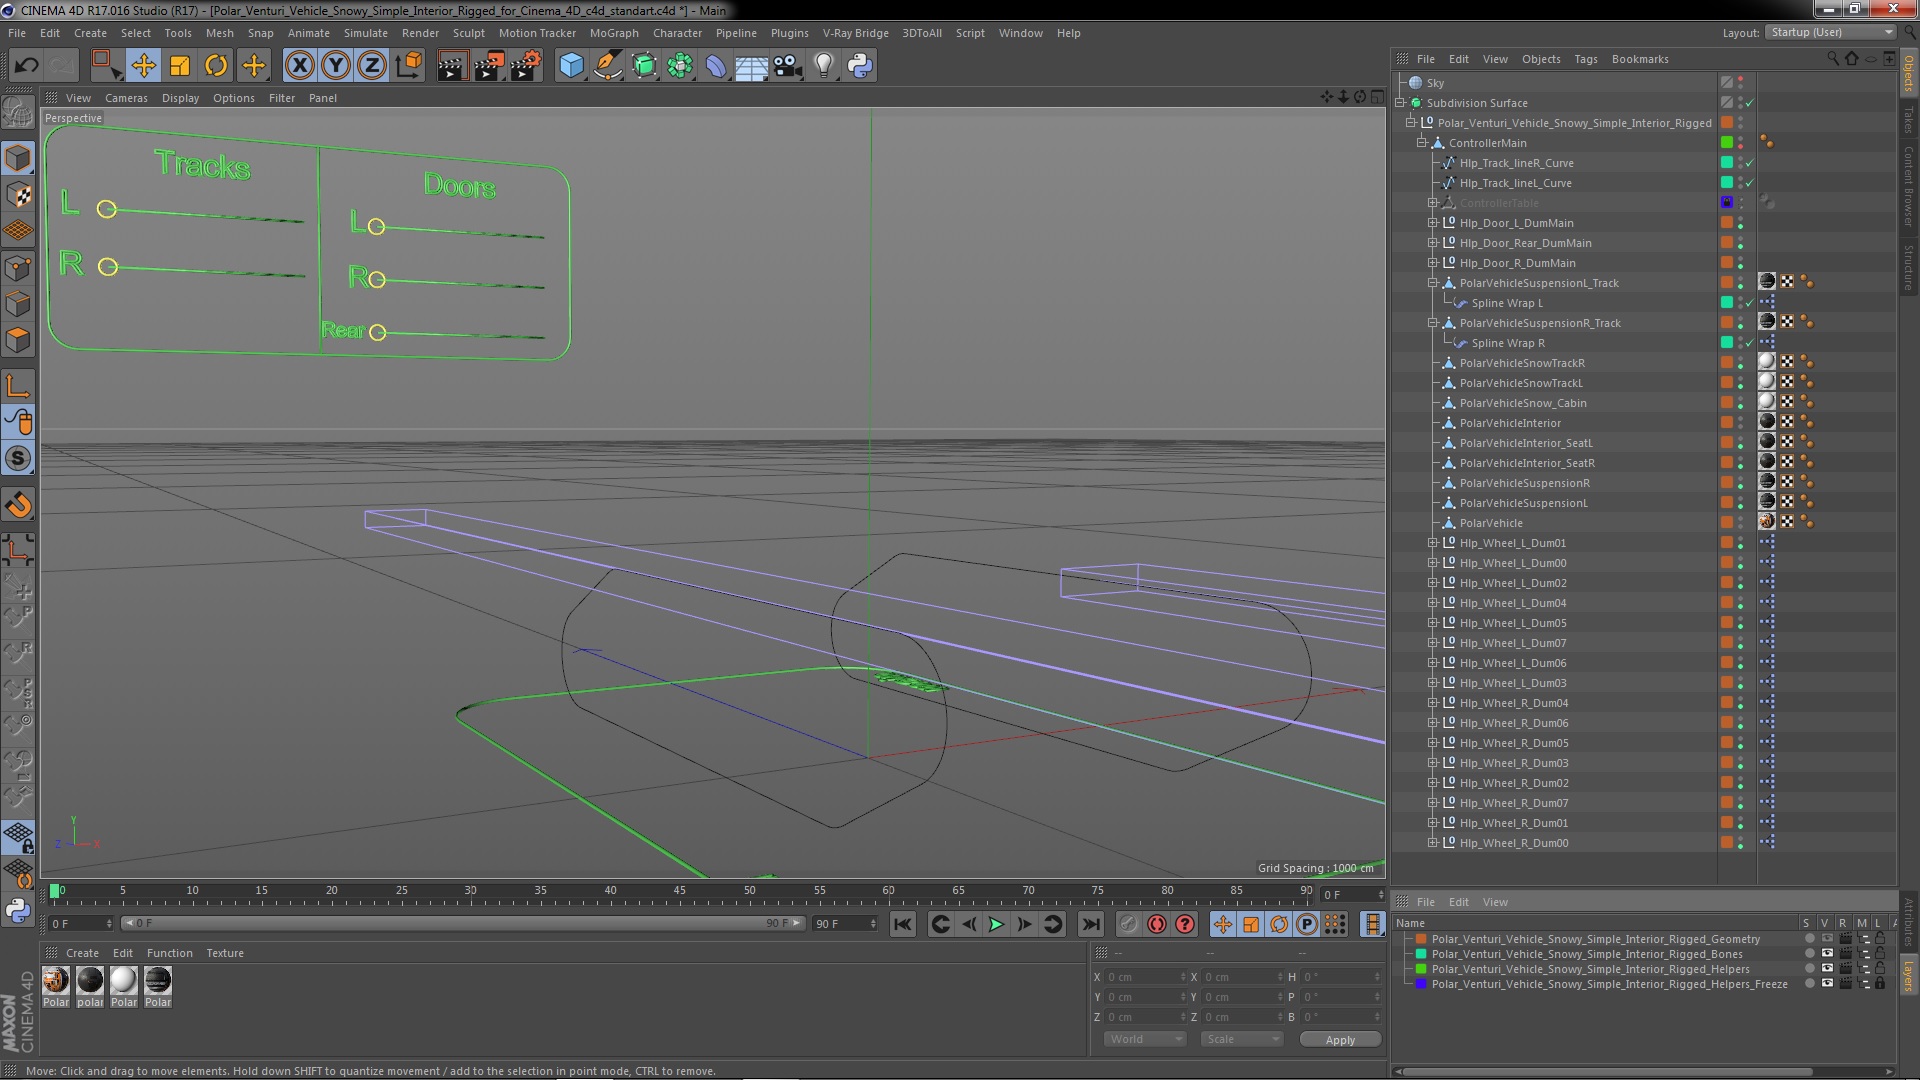Viewport: 1920px width, 1080px height.
Task: Open the Scale mode dropdown
Action: tap(1243, 1039)
